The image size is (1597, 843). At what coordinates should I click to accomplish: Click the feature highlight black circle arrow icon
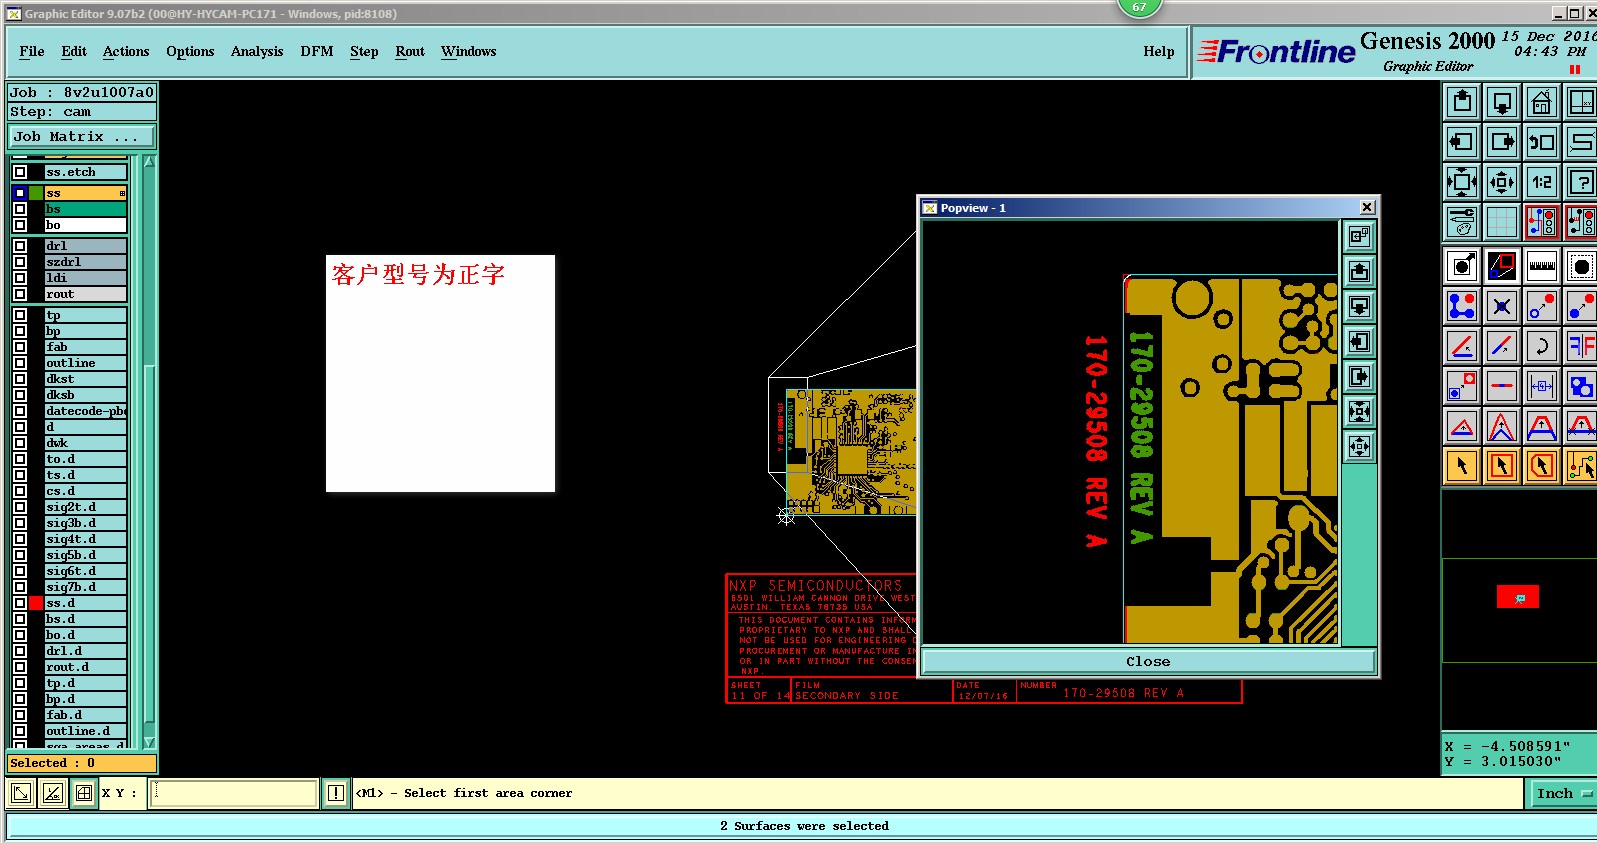[1462, 266]
